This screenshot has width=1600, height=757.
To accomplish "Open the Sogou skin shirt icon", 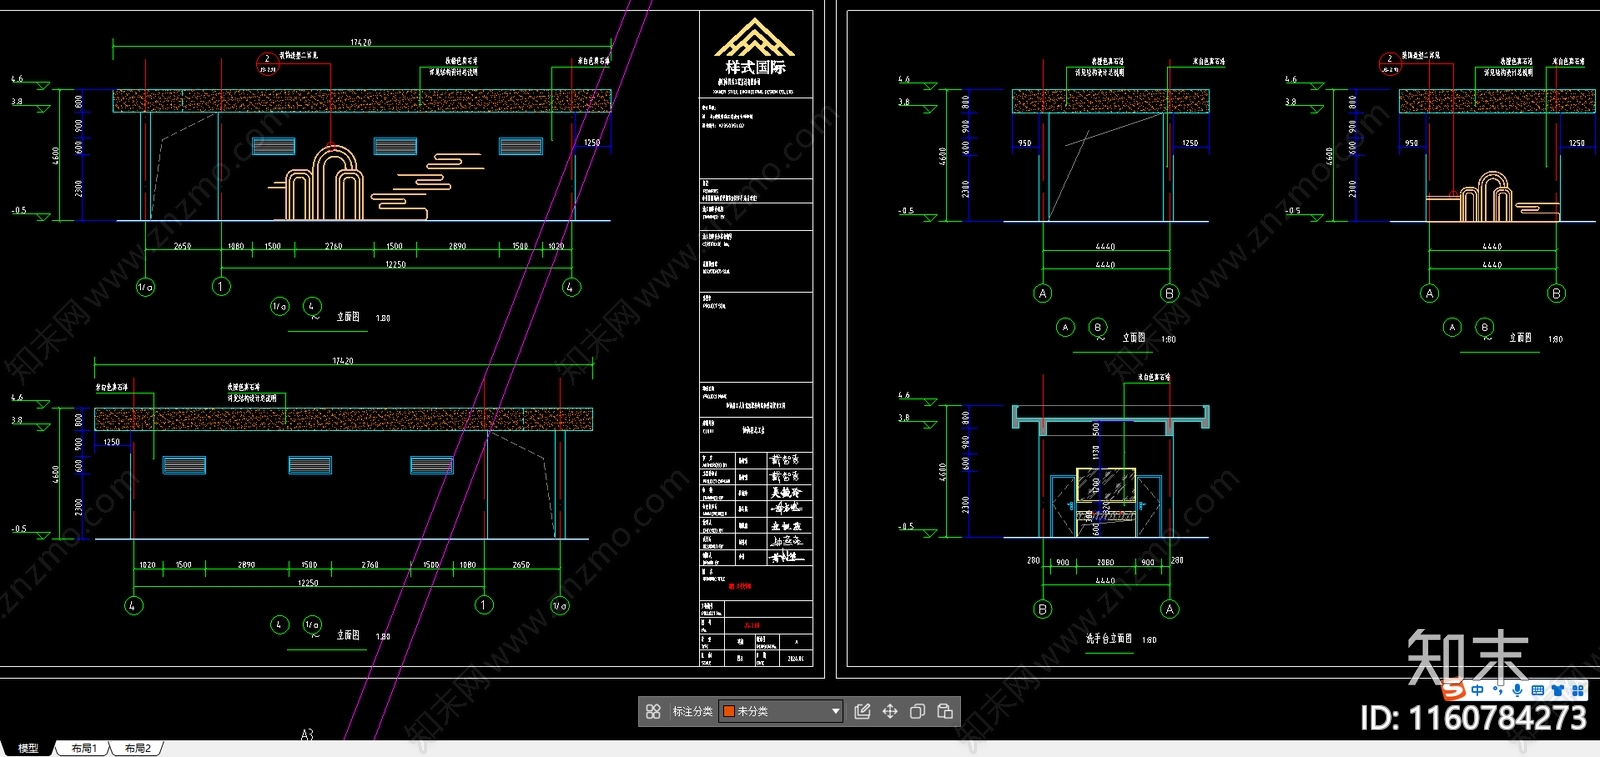I will coord(1558,690).
